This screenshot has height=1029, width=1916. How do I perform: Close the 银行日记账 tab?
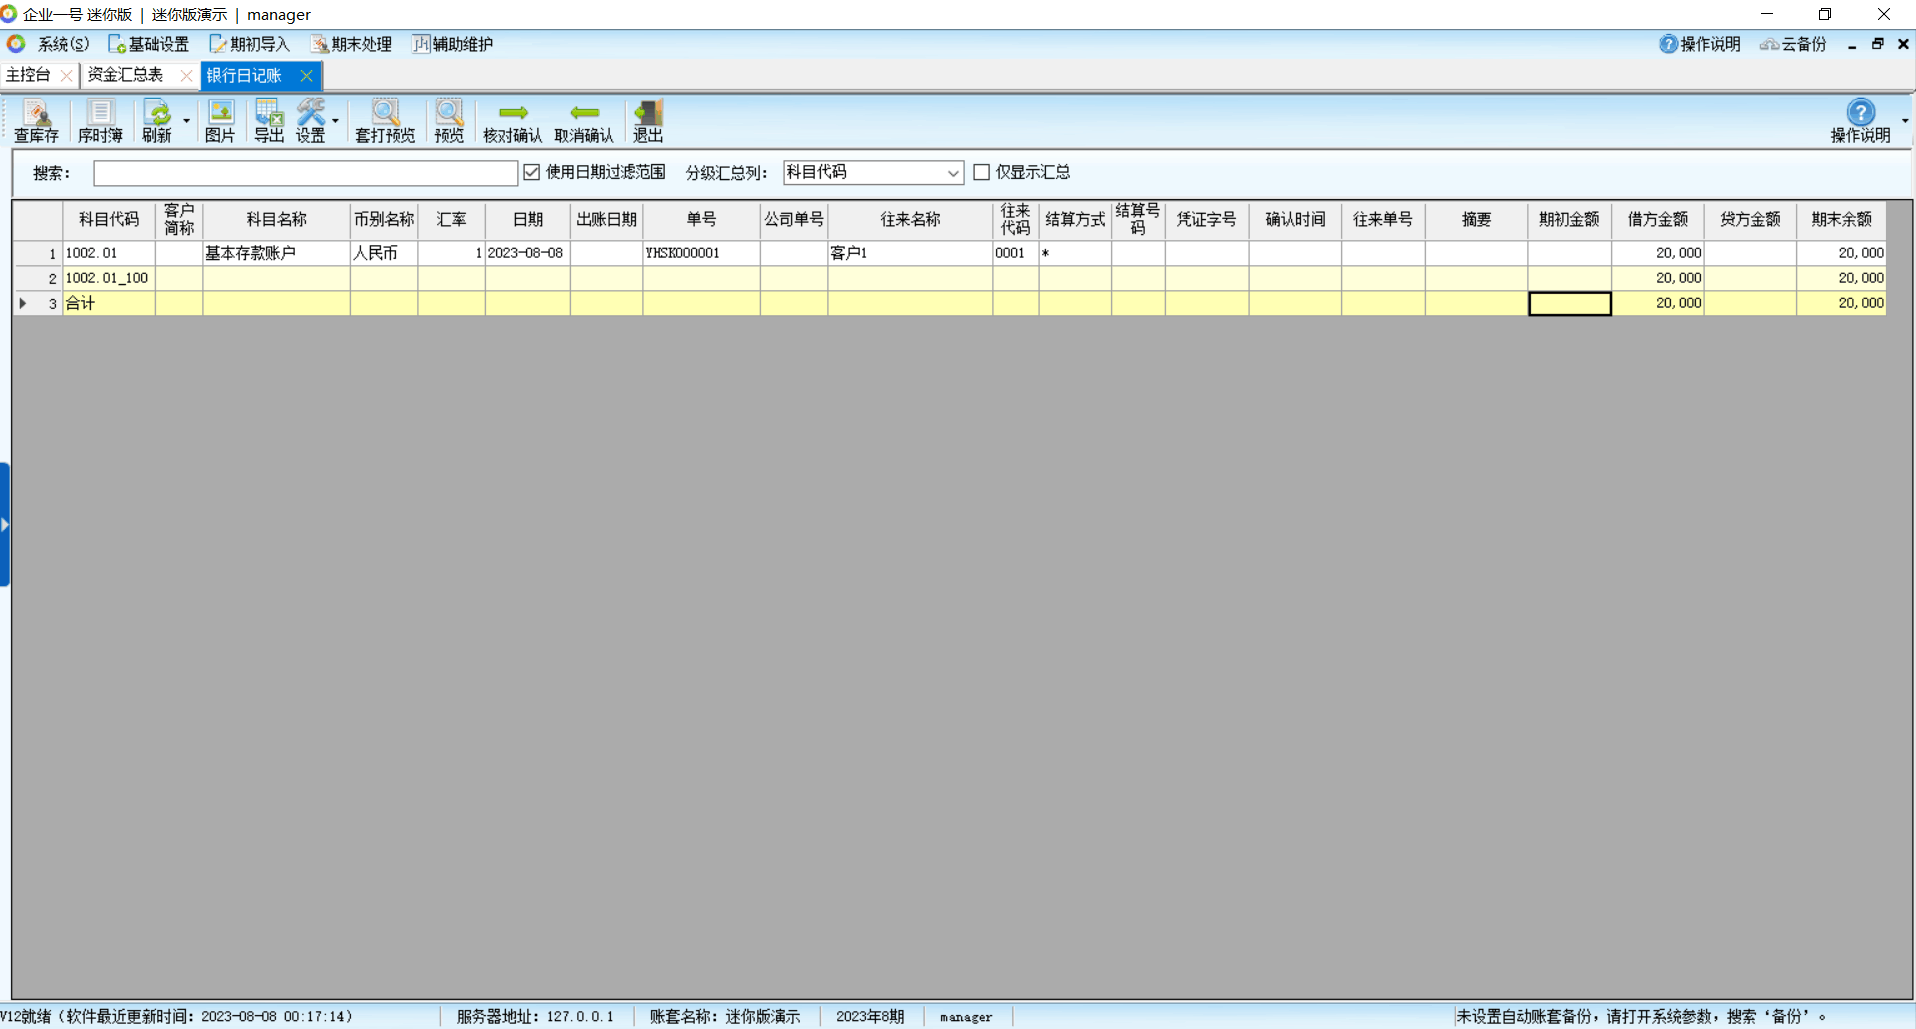[307, 76]
